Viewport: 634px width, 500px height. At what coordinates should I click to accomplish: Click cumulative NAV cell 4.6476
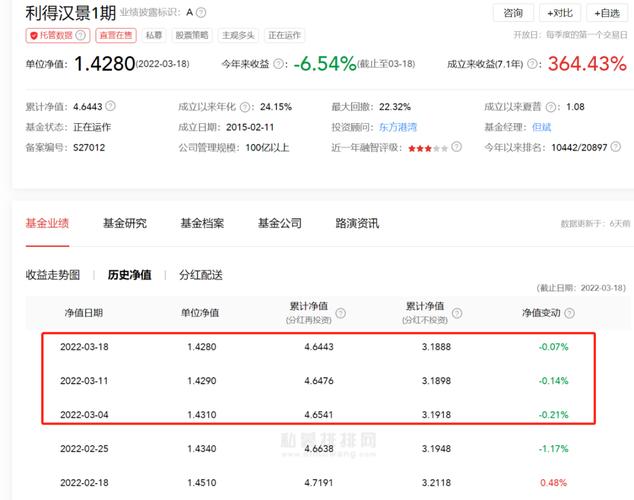(x=319, y=381)
